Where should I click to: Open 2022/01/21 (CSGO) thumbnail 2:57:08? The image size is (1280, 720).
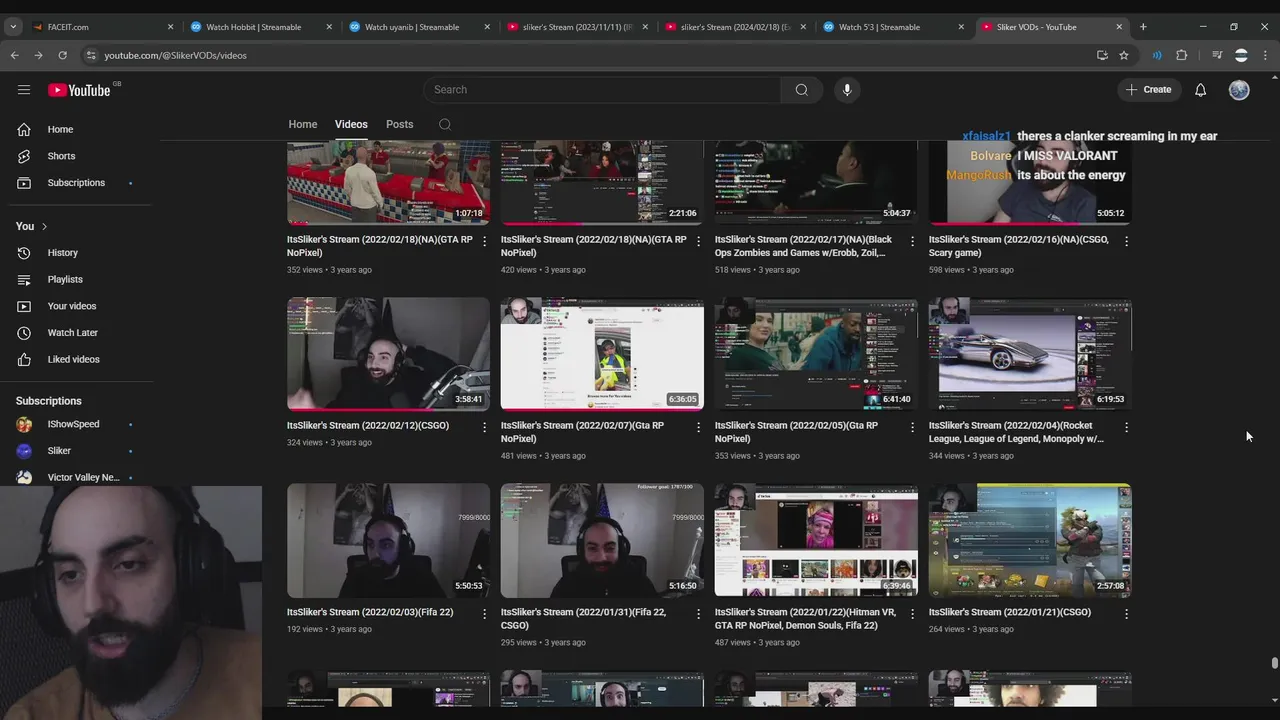pos(1030,540)
